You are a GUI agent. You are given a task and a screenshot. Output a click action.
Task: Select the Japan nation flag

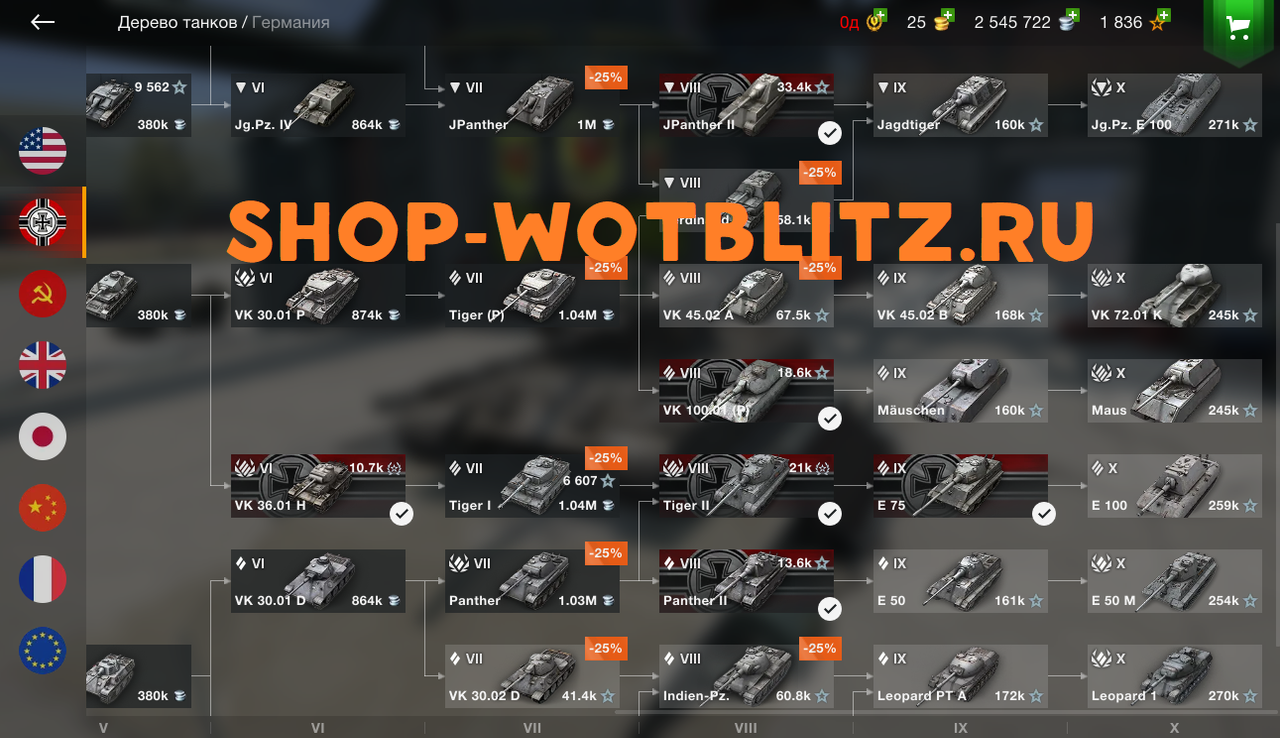click(x=43, y=436)
